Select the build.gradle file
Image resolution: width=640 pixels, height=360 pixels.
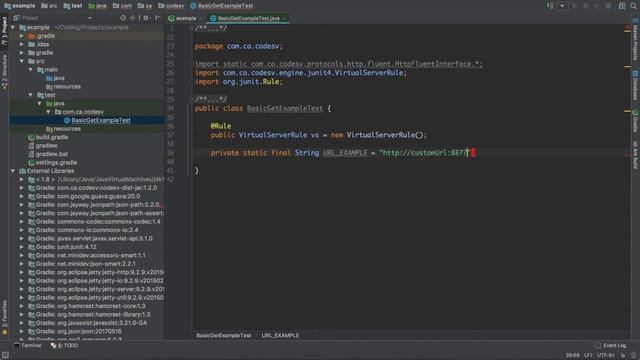[48, 137]
